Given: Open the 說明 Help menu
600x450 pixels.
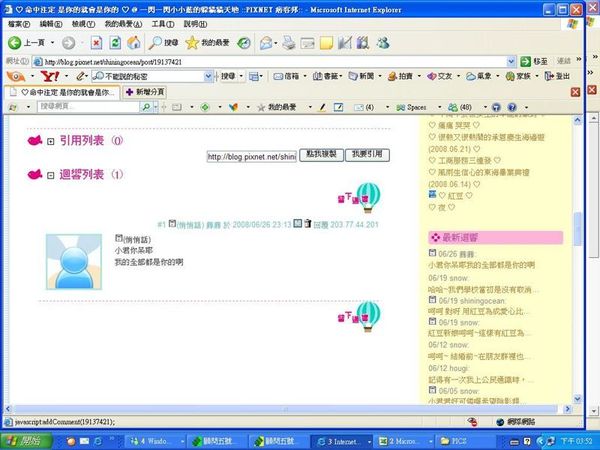Looking at the screenshot, I should 195,24.
